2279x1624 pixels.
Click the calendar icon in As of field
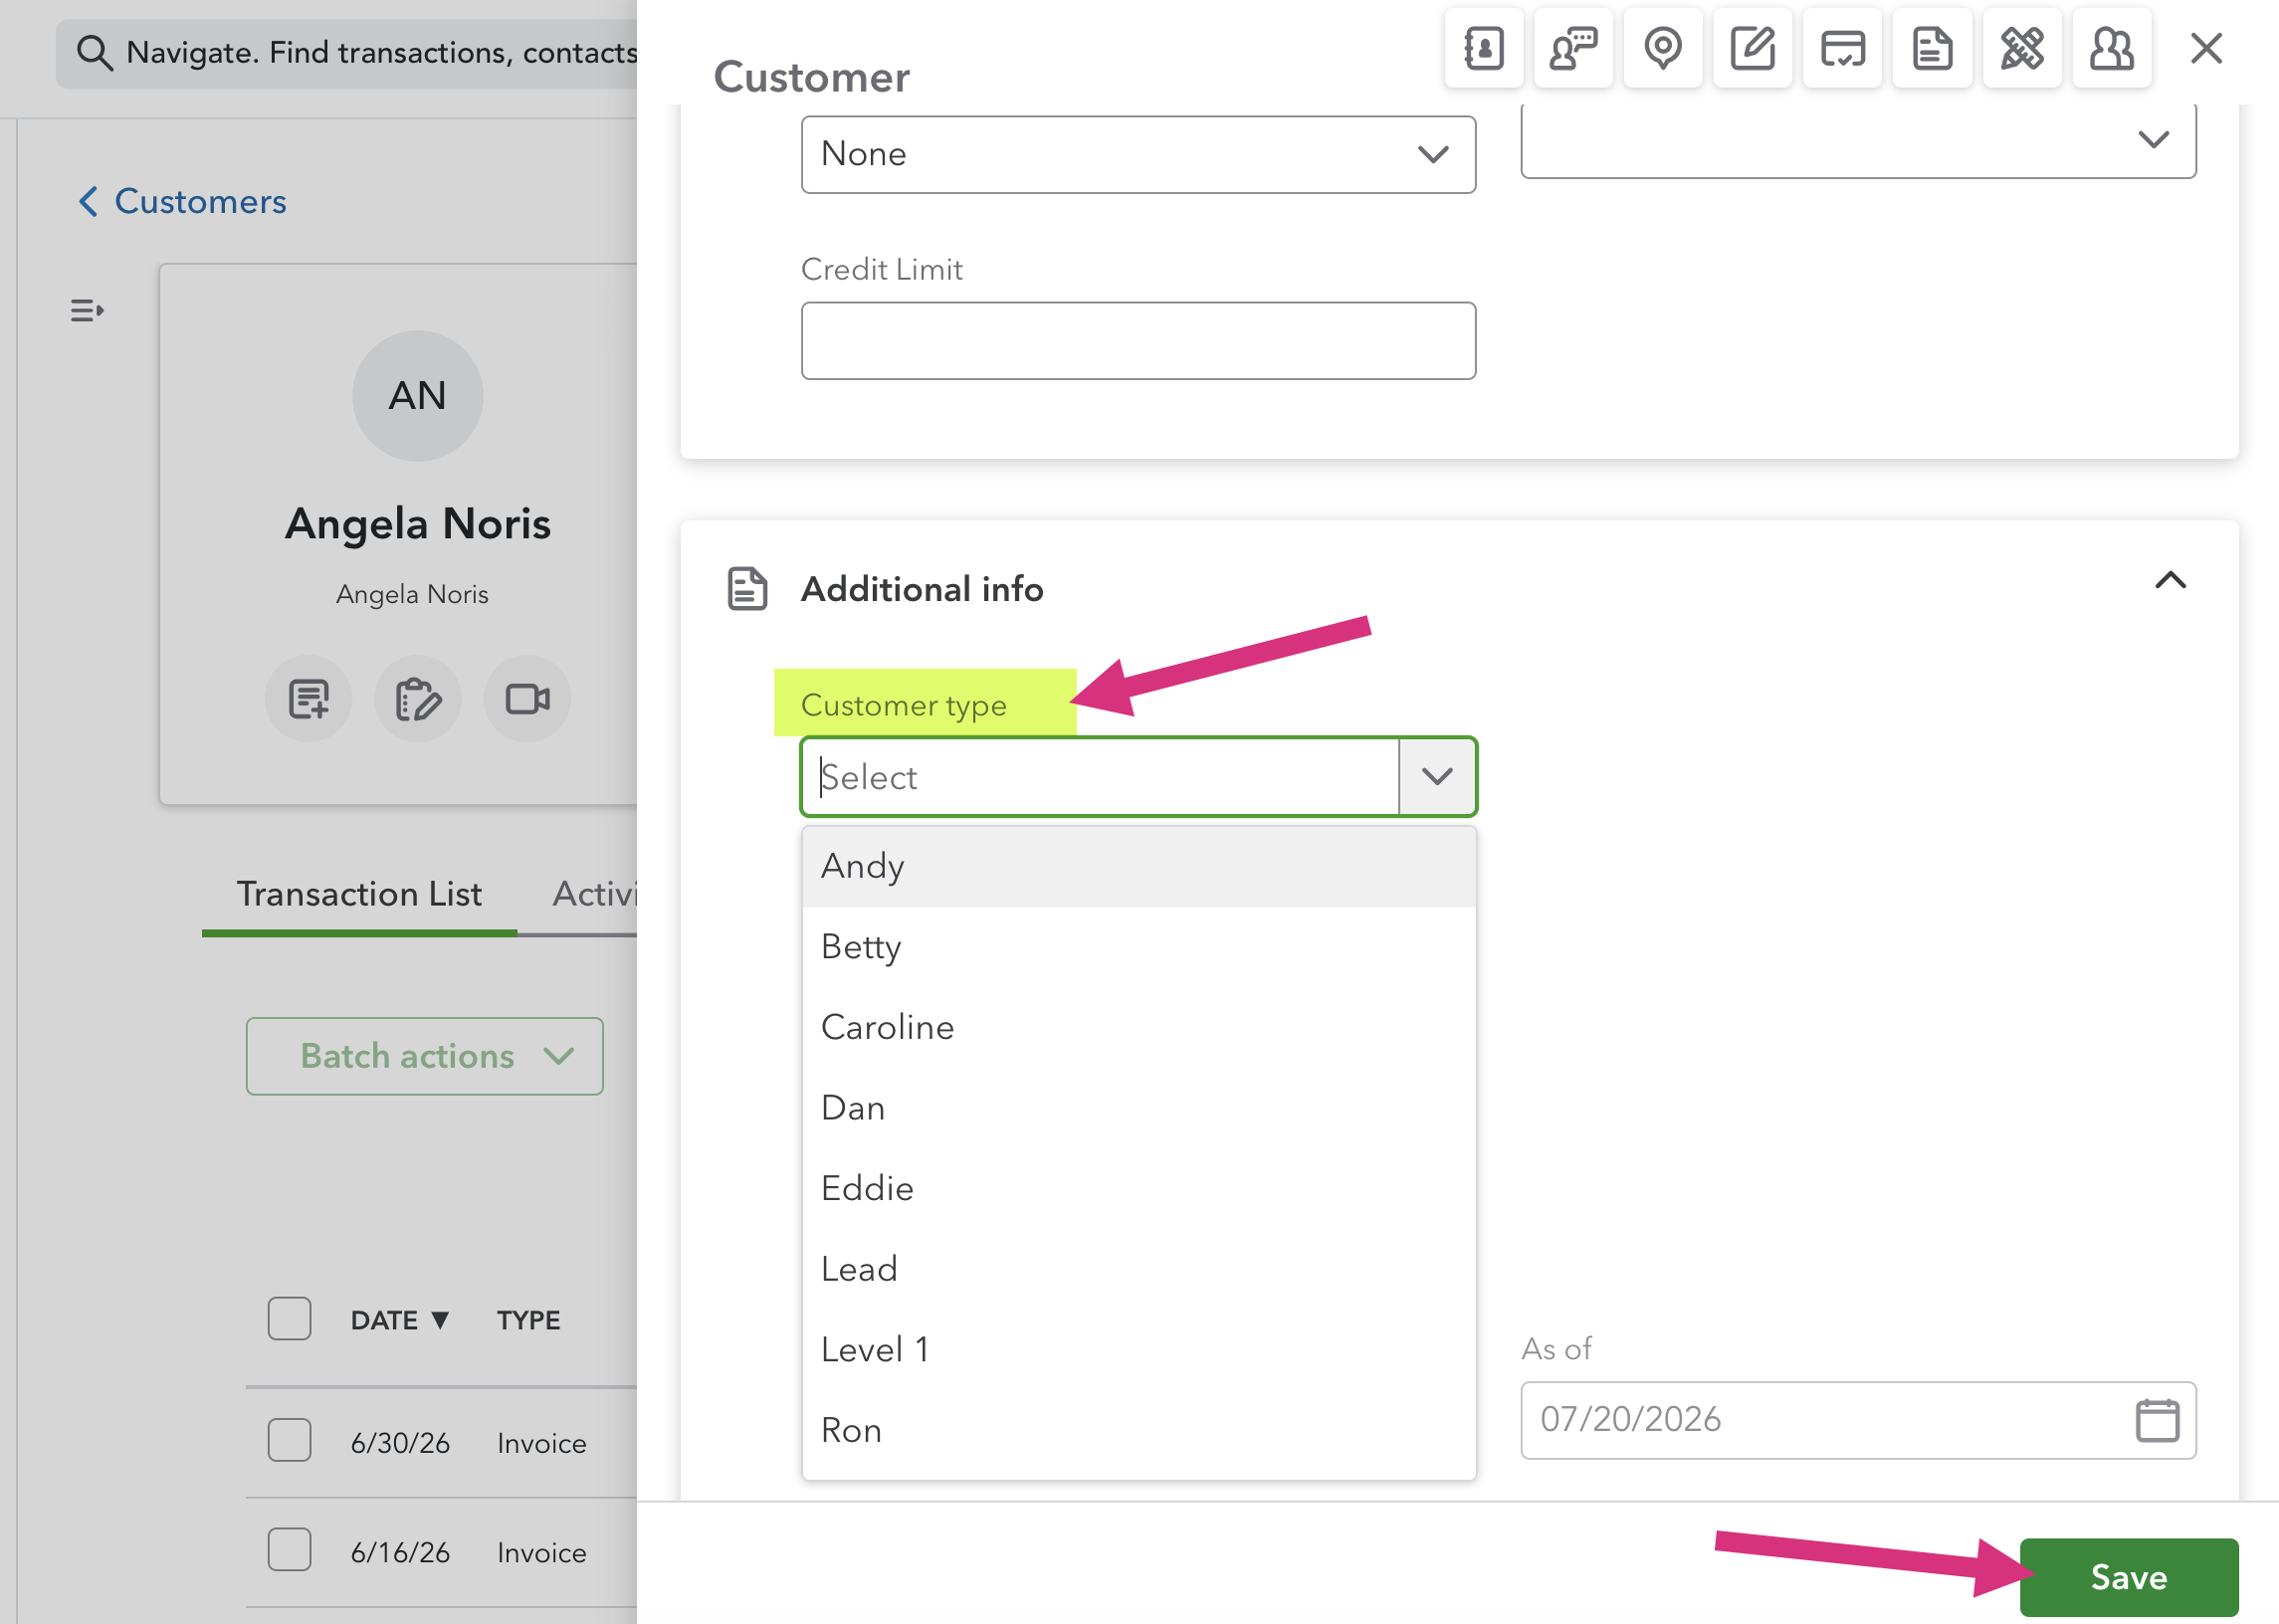(x=2157, y=1420)
